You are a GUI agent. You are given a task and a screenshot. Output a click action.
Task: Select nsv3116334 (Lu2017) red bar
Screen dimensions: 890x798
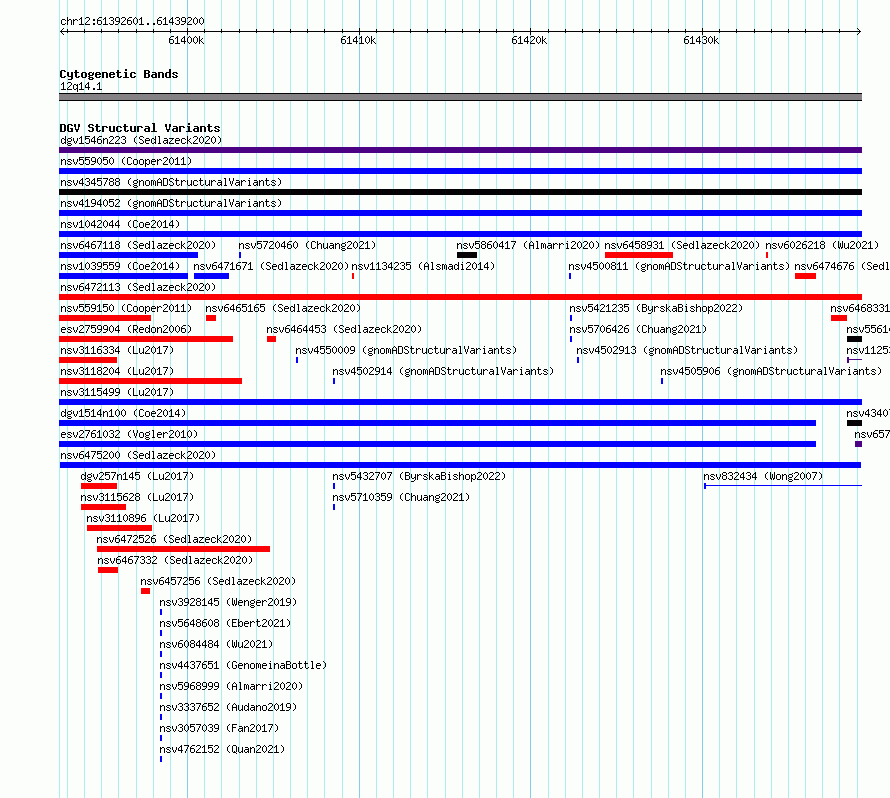[88, 360]
